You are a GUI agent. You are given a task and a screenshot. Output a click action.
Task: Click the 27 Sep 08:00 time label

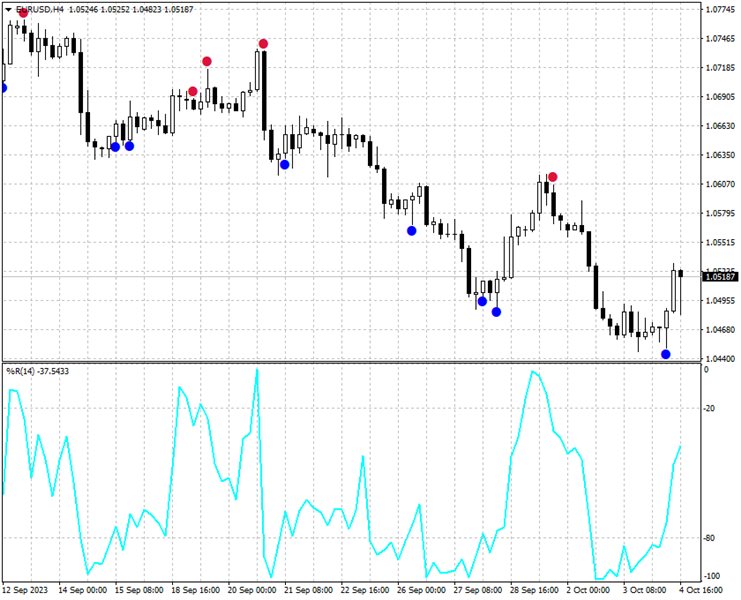(x=478, y=590)
